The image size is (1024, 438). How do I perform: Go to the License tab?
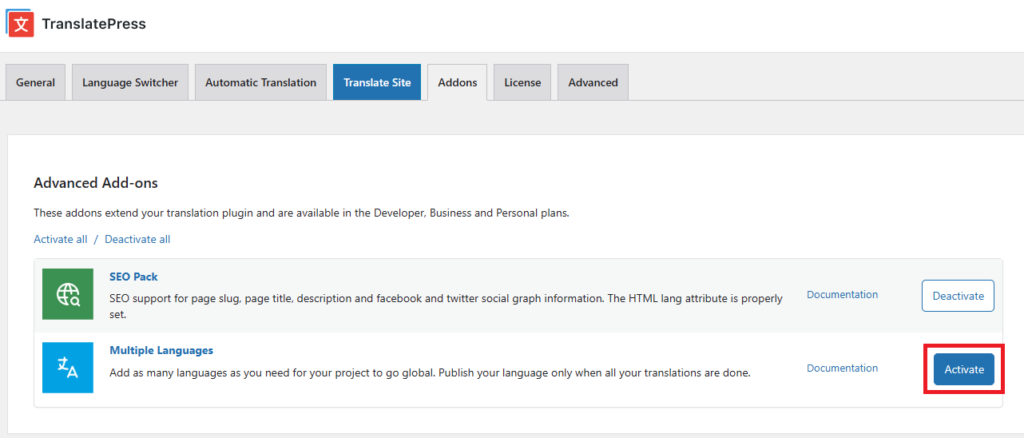coord(522,82)
